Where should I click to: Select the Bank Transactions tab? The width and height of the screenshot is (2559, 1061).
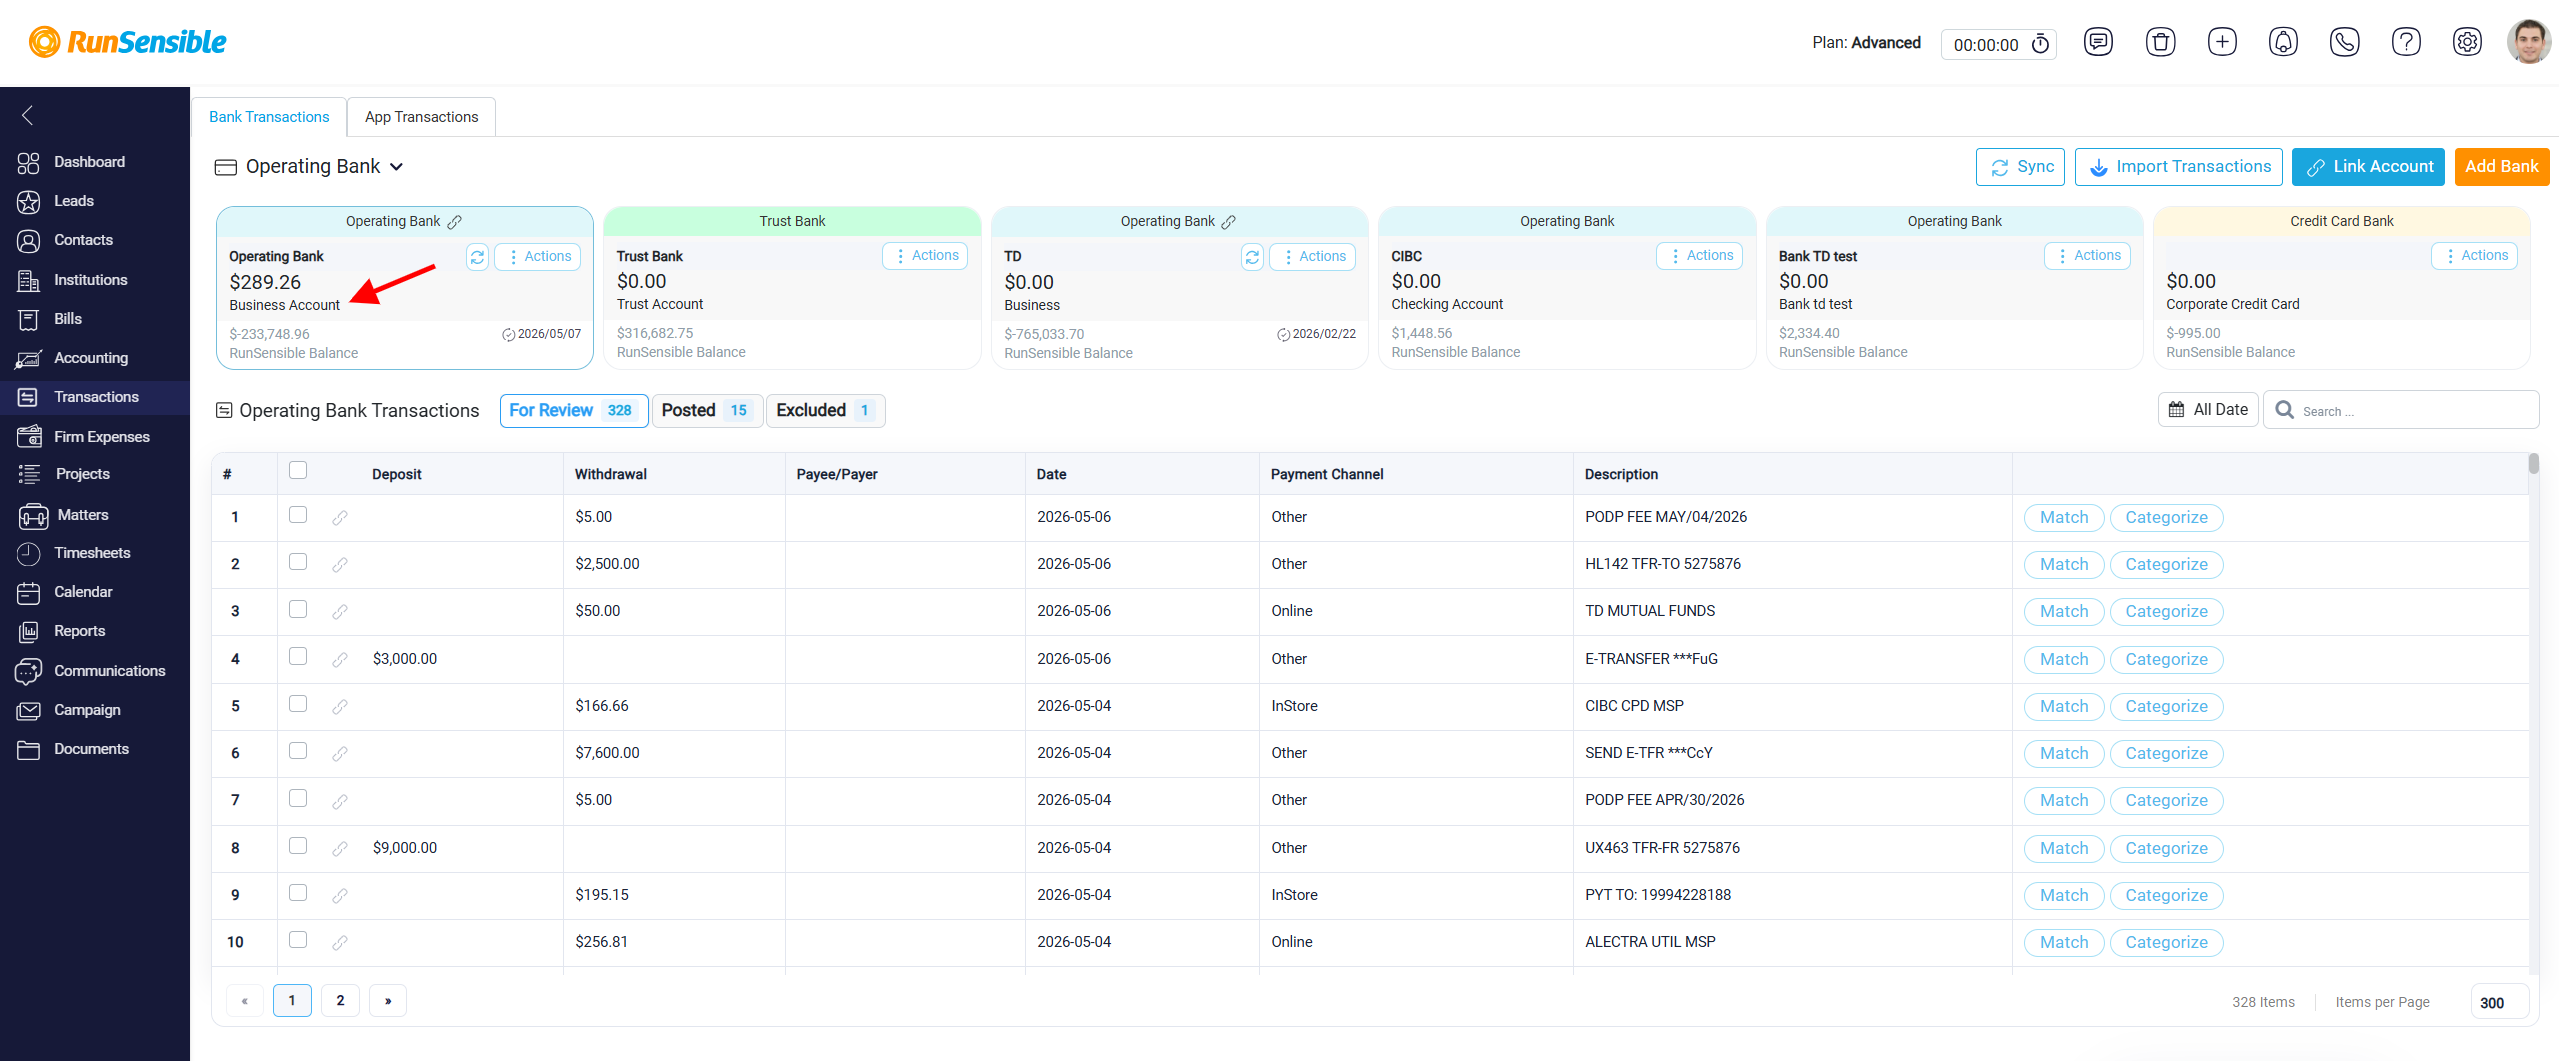pyautogui.click(x=269, y=117)
